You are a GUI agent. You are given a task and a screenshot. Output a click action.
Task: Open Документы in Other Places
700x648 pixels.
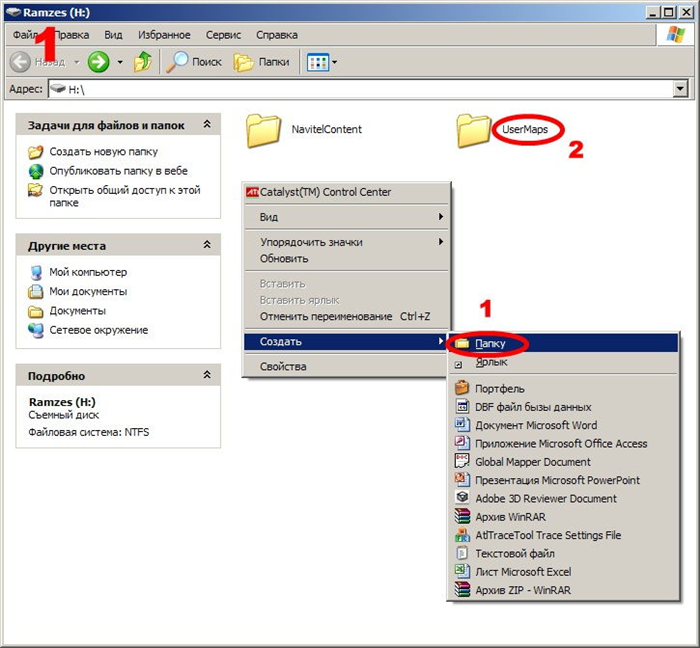tap(77, 311)
